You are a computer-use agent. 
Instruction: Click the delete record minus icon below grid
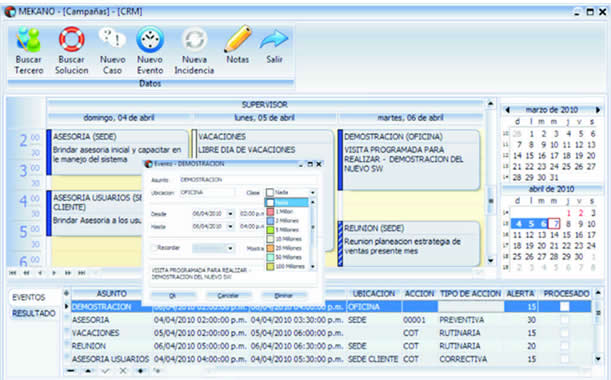[x=71, y=371]
